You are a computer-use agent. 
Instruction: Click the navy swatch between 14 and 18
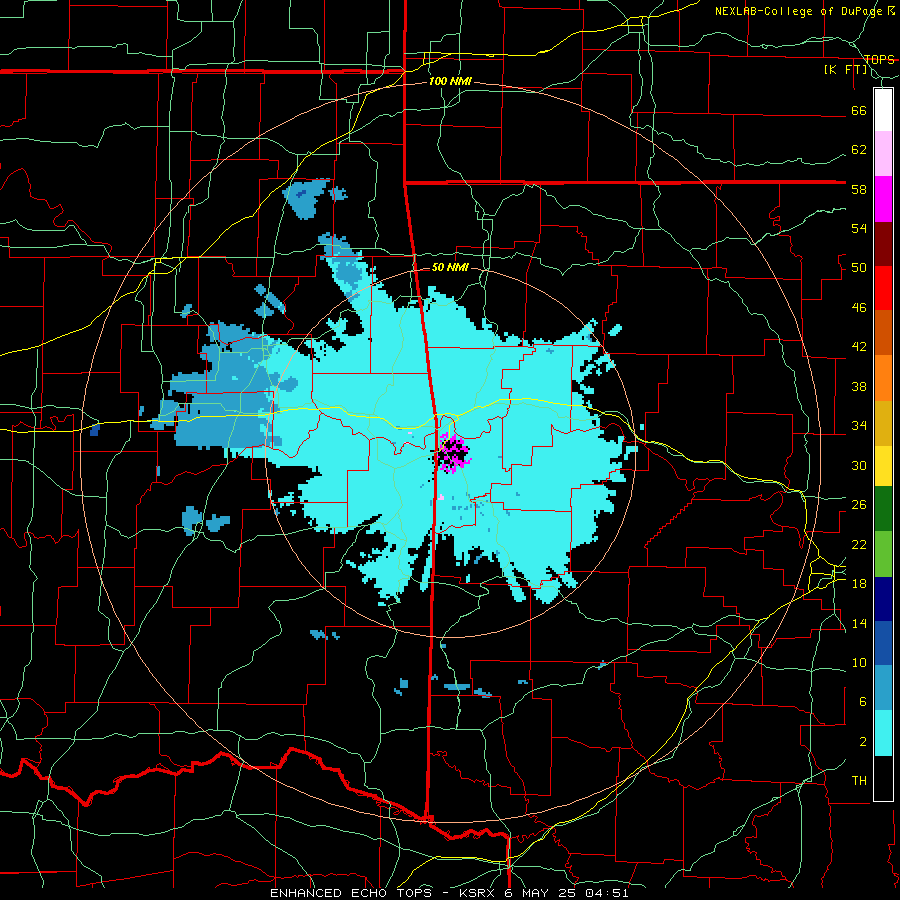(x=883, y=599)
